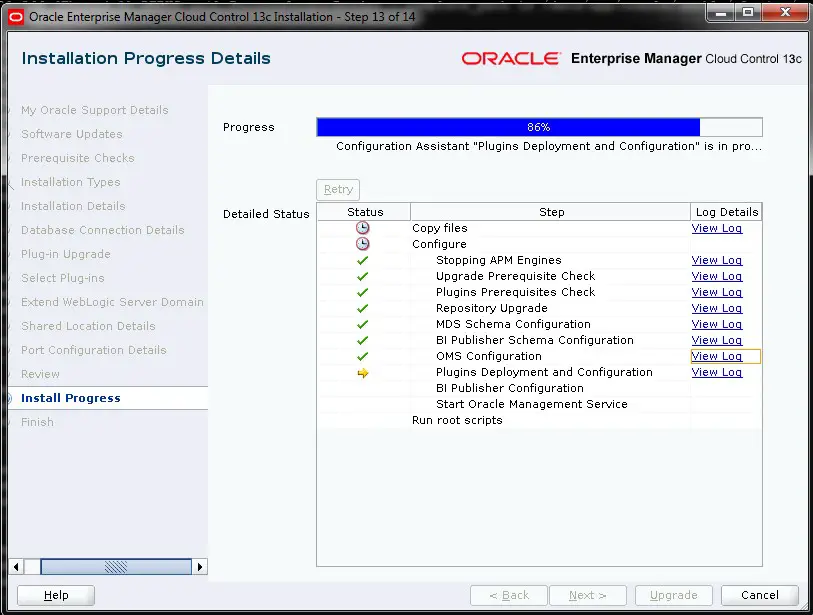Click the Back button
The image size is (813, 615).
click(x=509, y=595)
